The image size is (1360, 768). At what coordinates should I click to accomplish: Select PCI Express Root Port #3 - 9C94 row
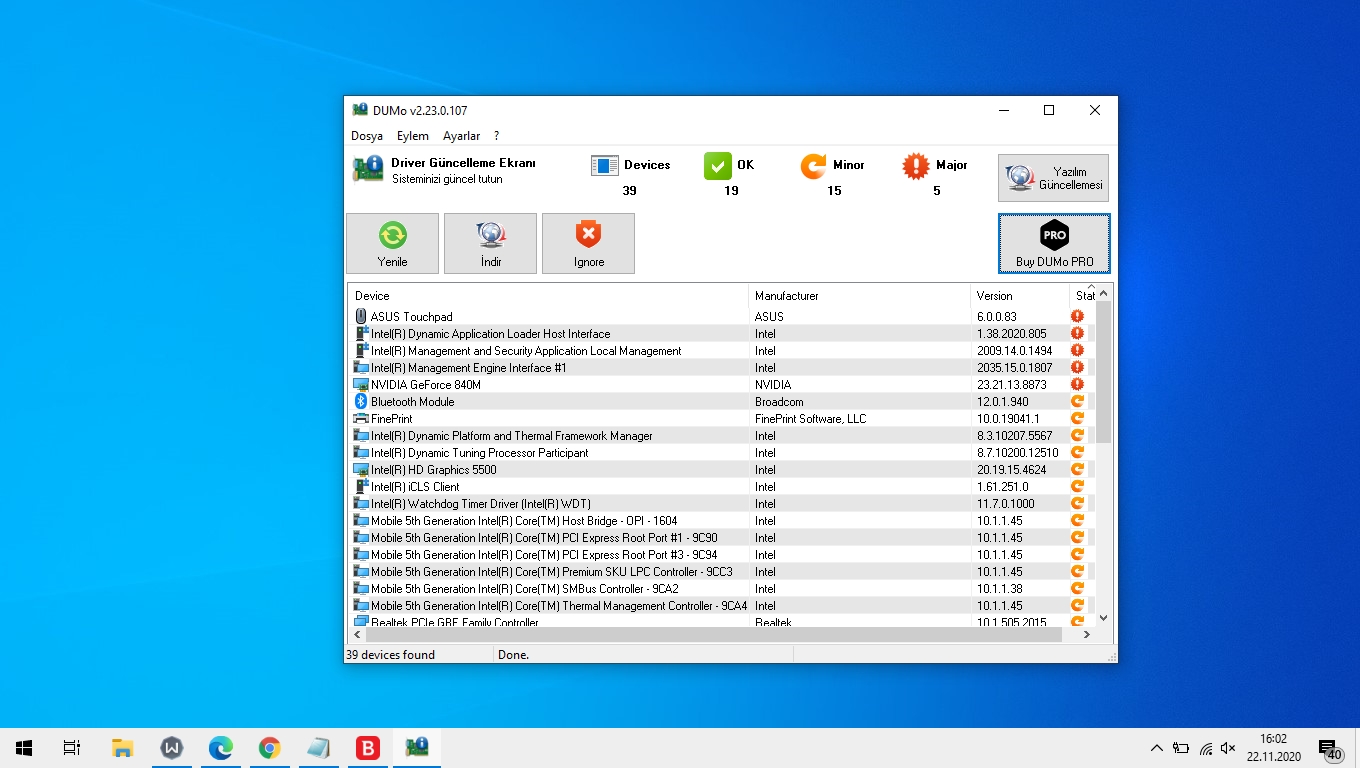[719, 555]
